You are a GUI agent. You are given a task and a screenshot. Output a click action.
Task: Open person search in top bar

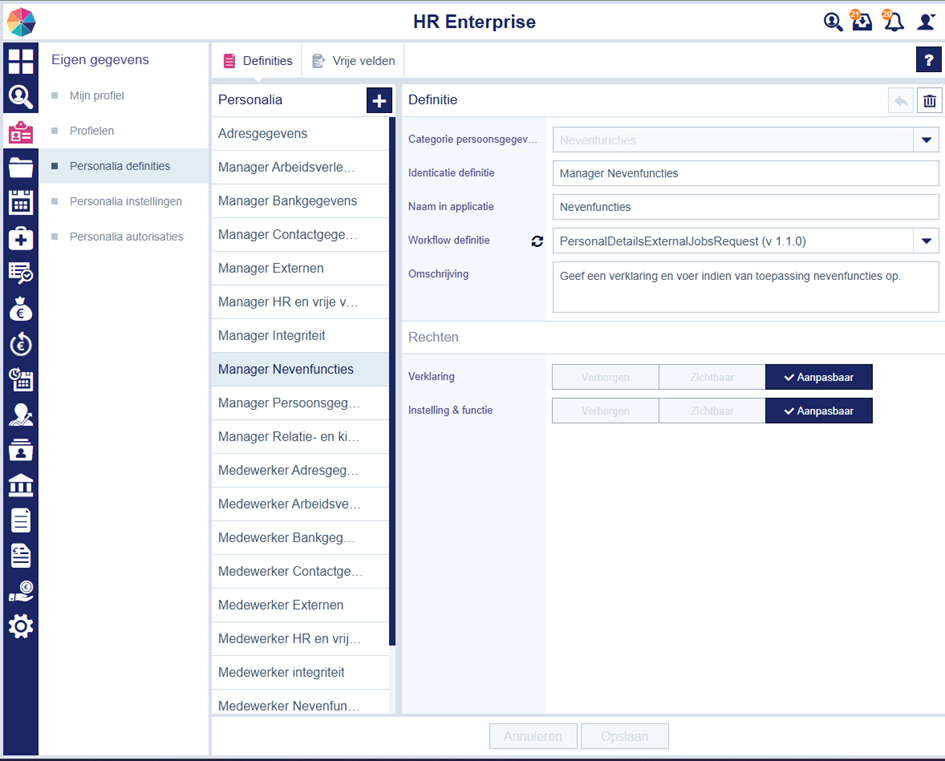pos(832,22)
